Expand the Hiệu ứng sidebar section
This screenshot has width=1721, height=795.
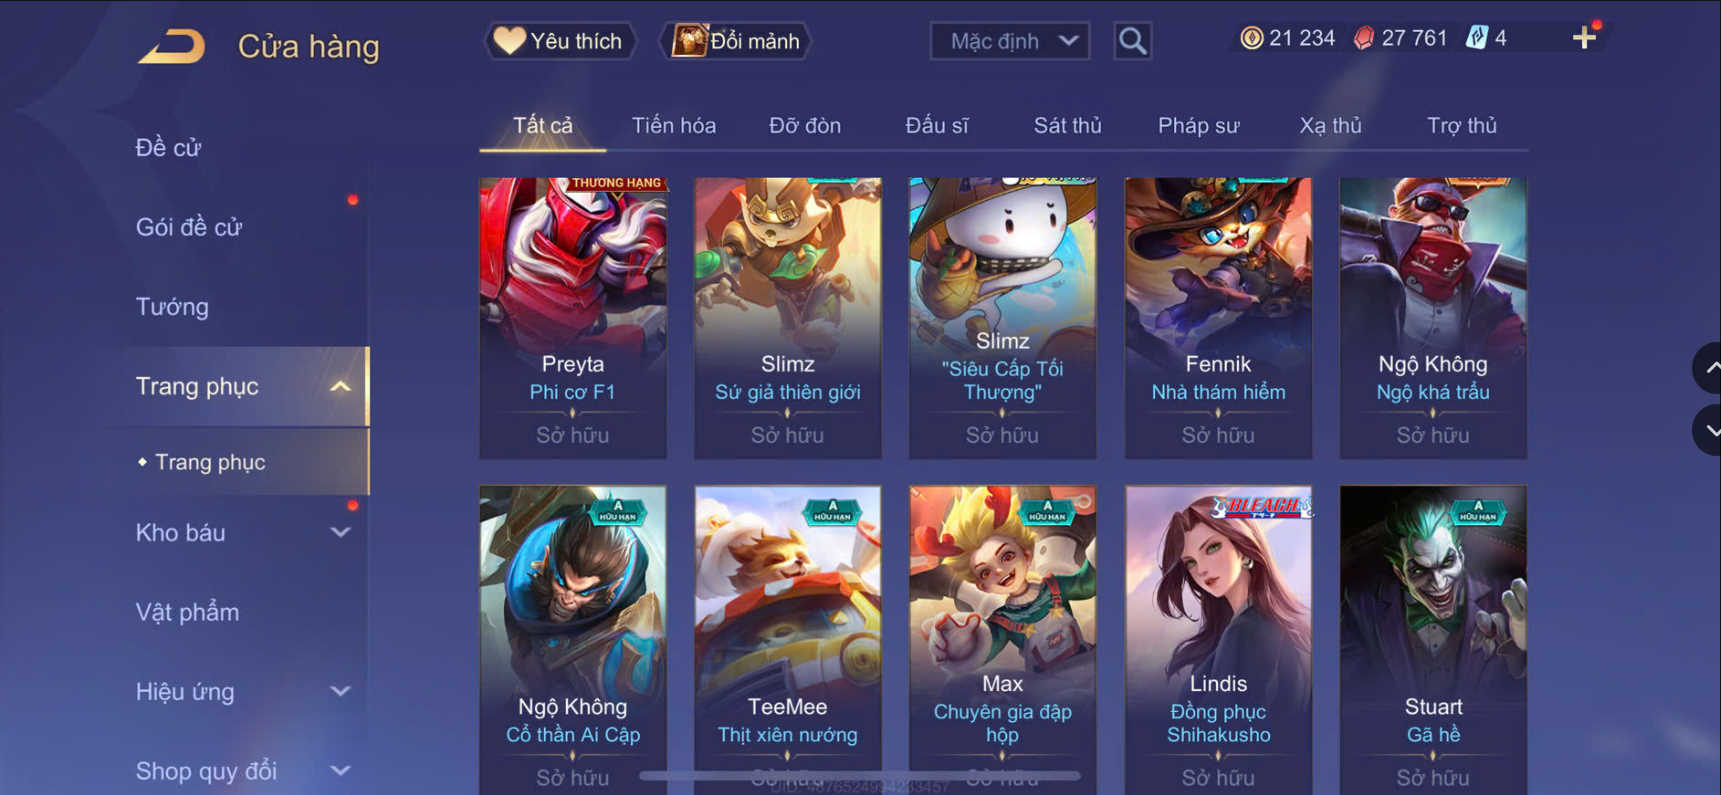coord(340,691)
